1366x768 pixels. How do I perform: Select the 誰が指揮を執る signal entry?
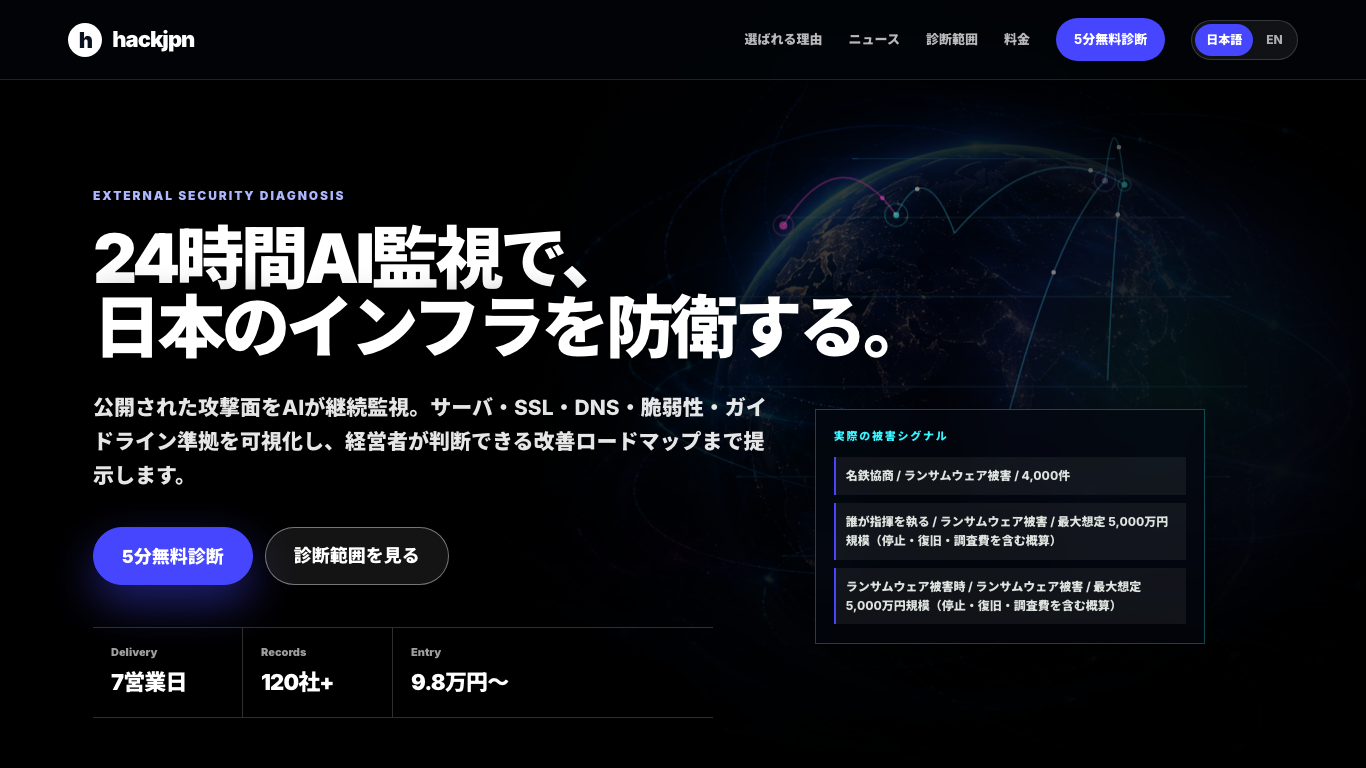(x=1010, y=531)
